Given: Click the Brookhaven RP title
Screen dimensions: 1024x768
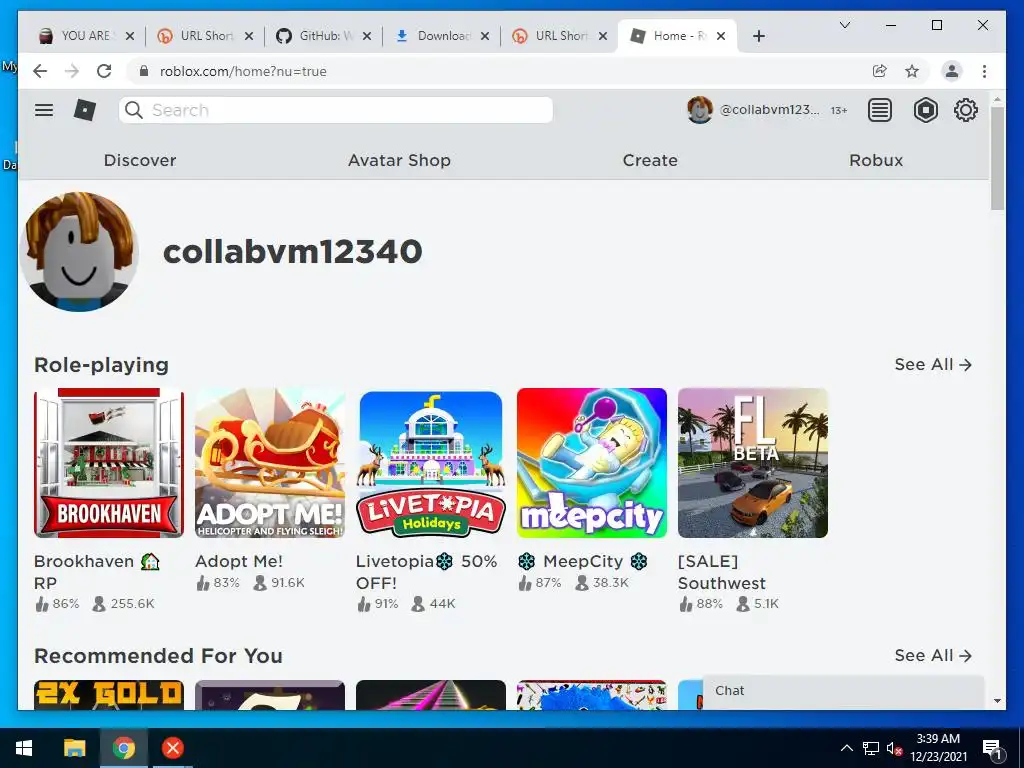Looking at the screenshot, I should [x=97, y=572].
